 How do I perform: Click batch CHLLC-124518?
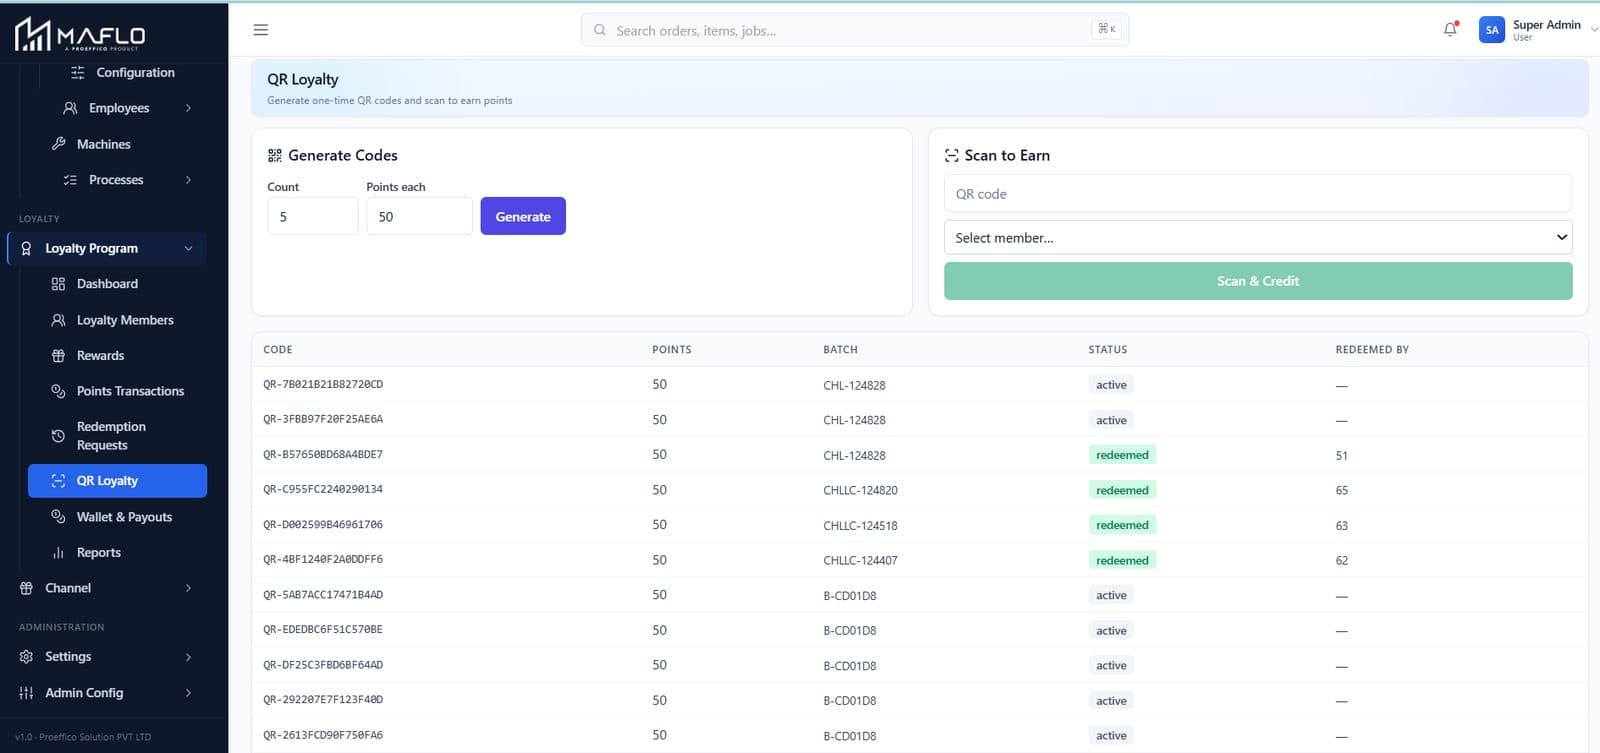tap(860, 525)
